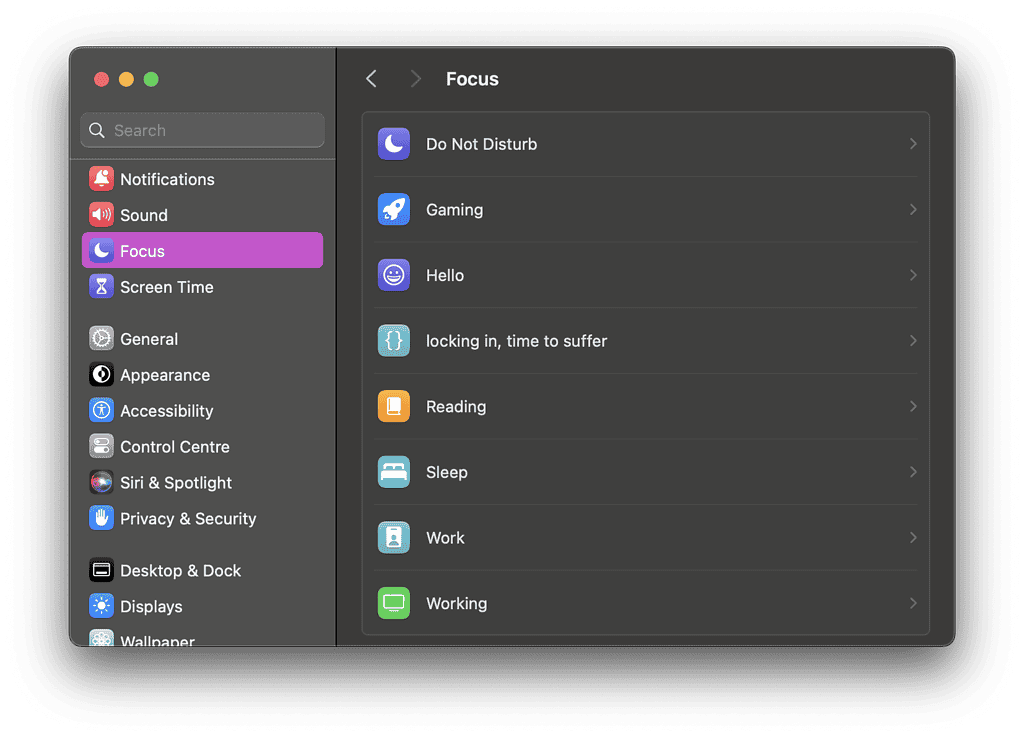The height and width of the screenshot is (738, 1023).
Task: Open Control Centre settings
Action: (174, 447)
